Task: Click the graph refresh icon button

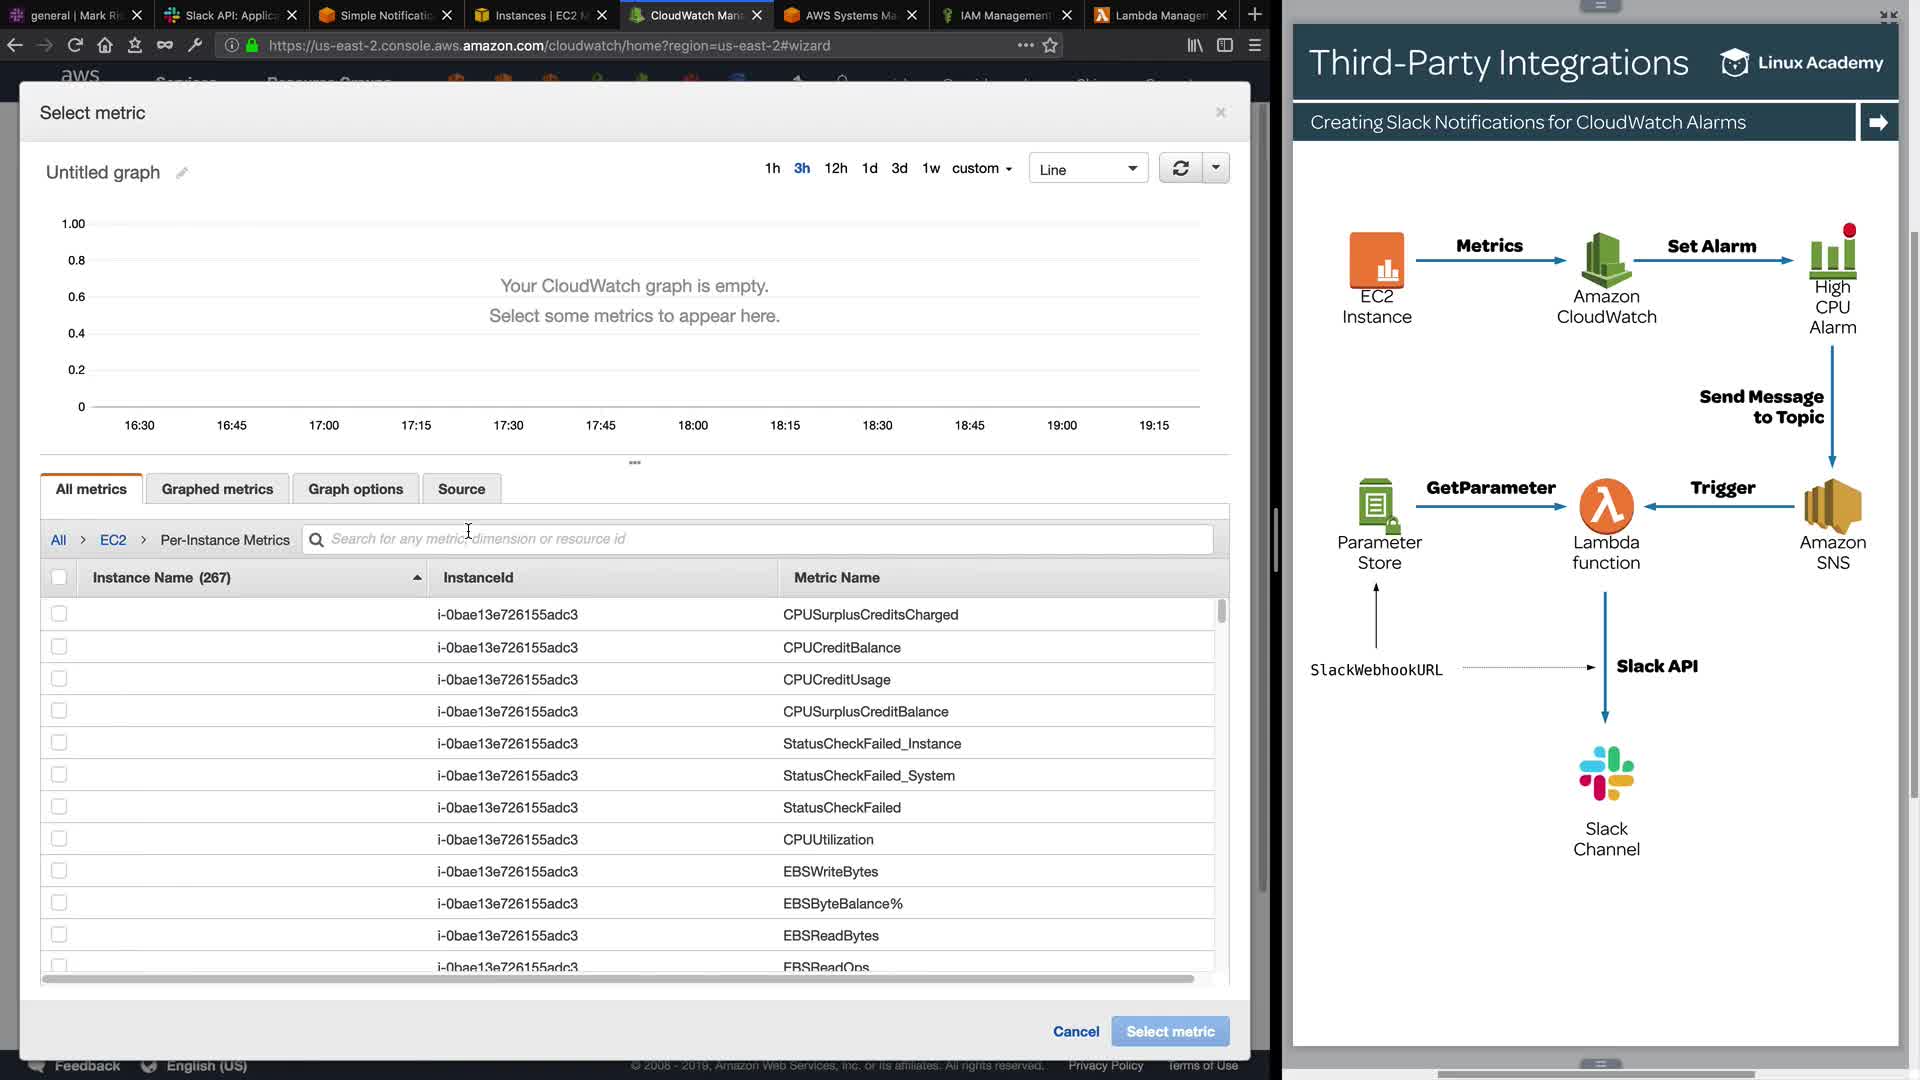Action: [x=1180, y=168]
